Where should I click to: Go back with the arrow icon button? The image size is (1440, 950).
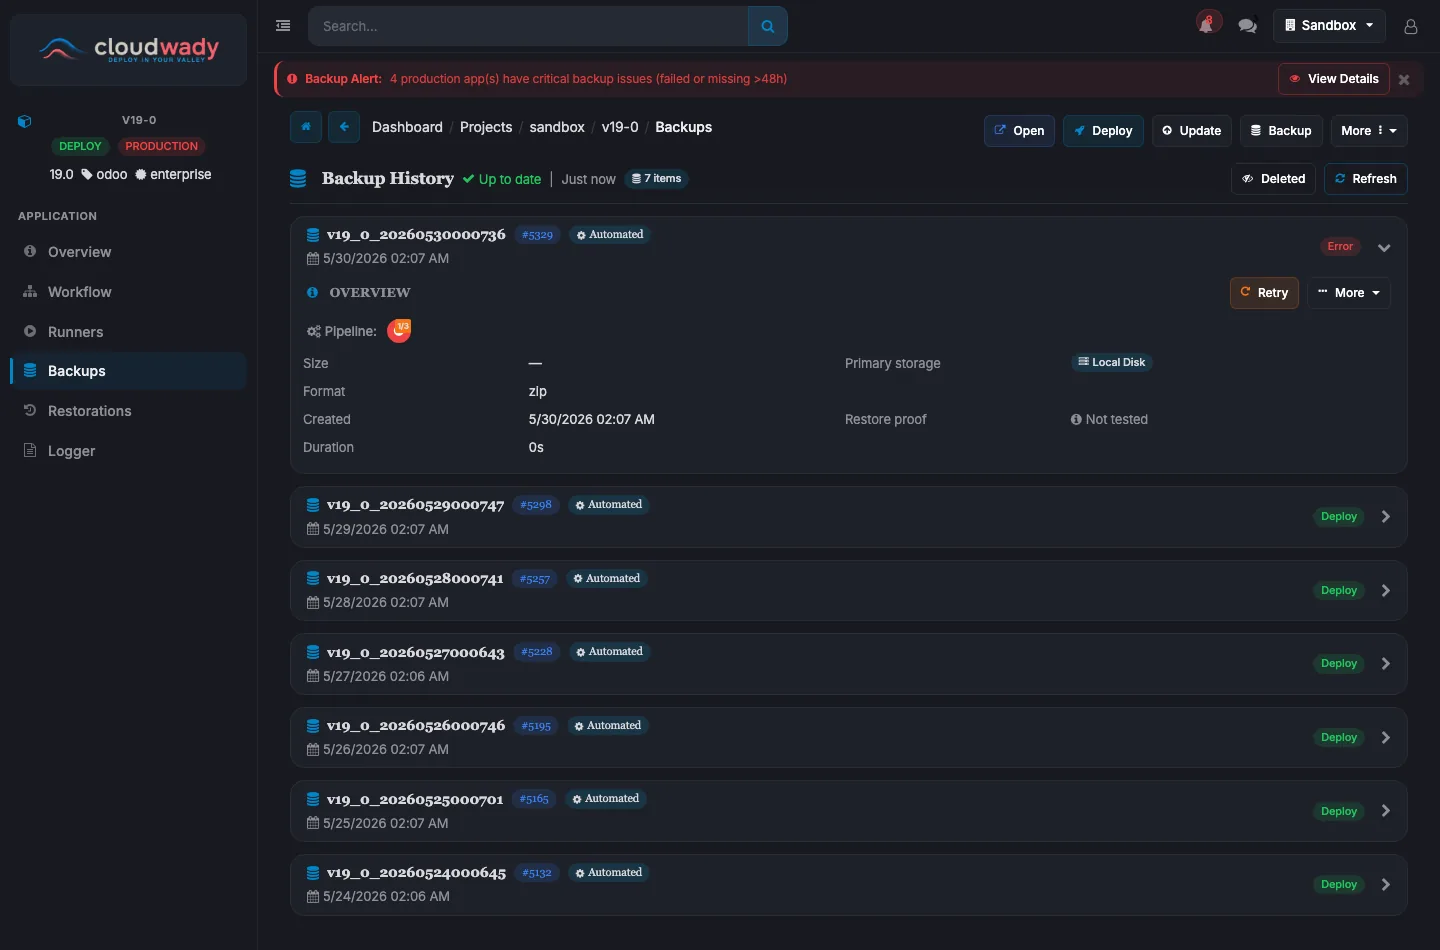(x=343, y=127)
